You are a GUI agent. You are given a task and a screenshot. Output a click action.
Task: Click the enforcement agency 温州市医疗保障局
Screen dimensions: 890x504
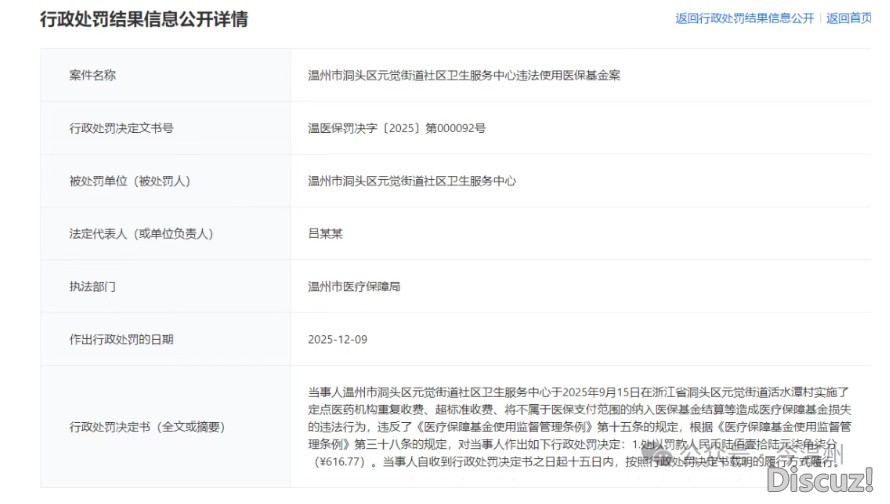click(x=354, y=287)
